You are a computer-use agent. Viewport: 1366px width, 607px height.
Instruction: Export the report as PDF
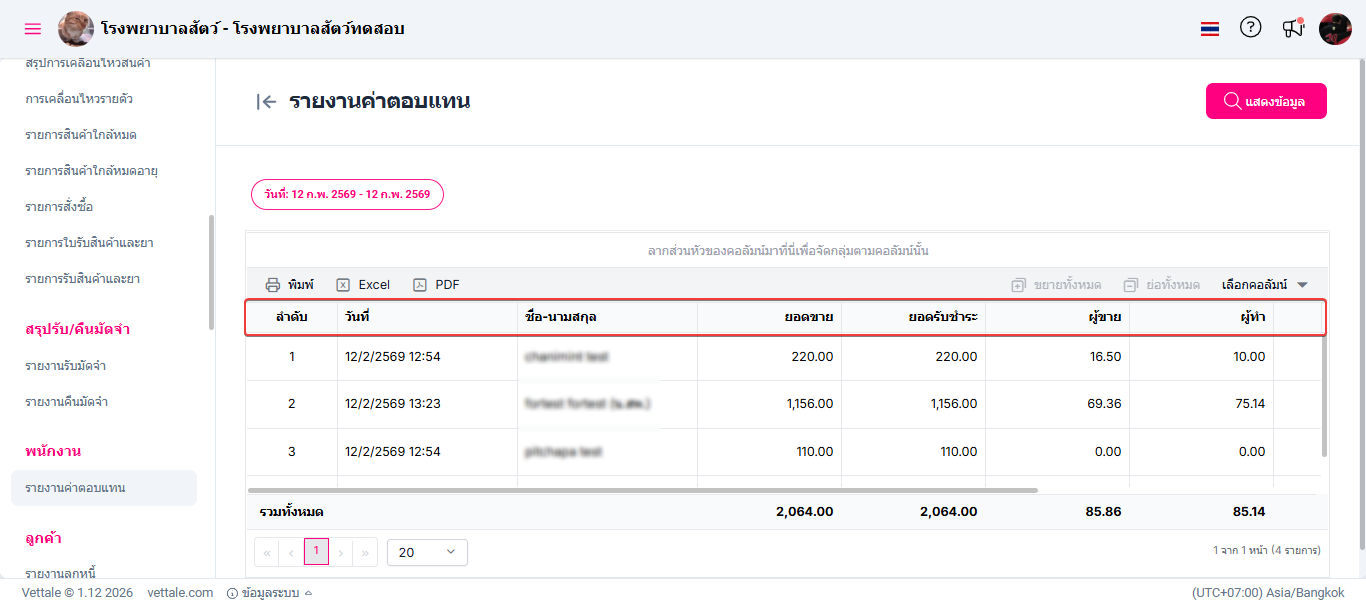coord(436,285)
